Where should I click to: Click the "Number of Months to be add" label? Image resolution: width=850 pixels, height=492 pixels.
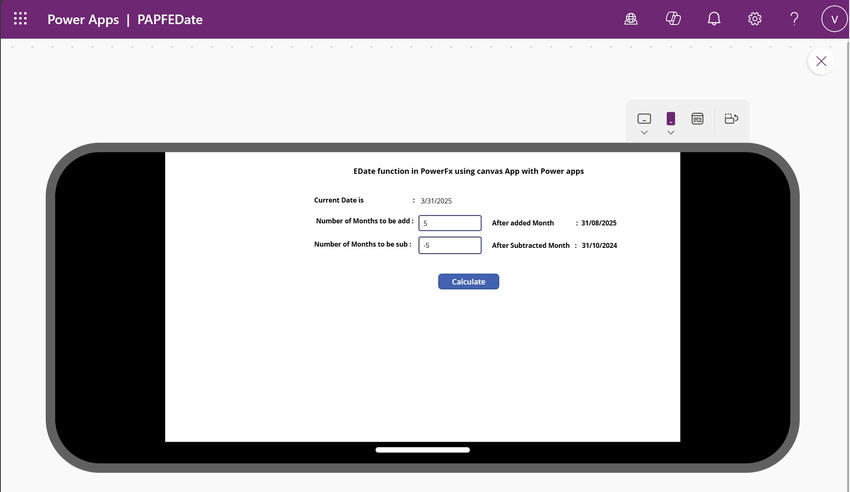(363, 221)
